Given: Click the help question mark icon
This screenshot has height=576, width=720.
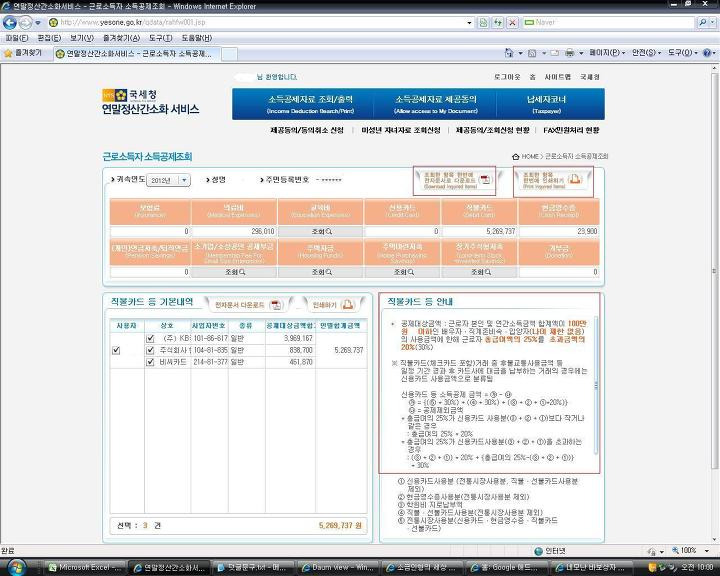Looking at the screenshot, I should tap(707, 53).
